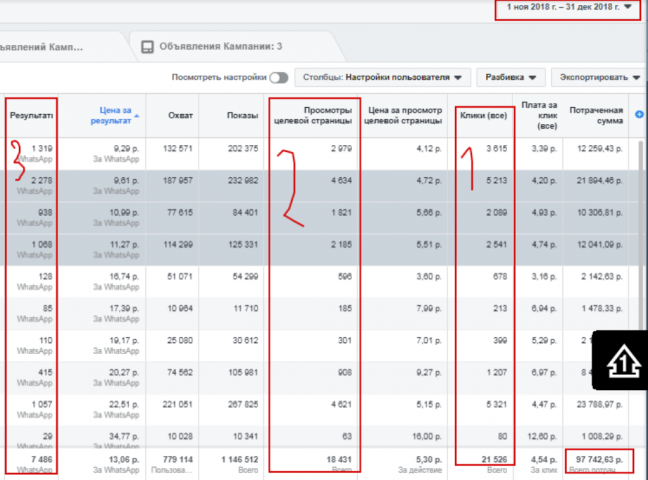Open the Экспортировать dropdown
Screen dimensions: 648x480
point(599,77)
